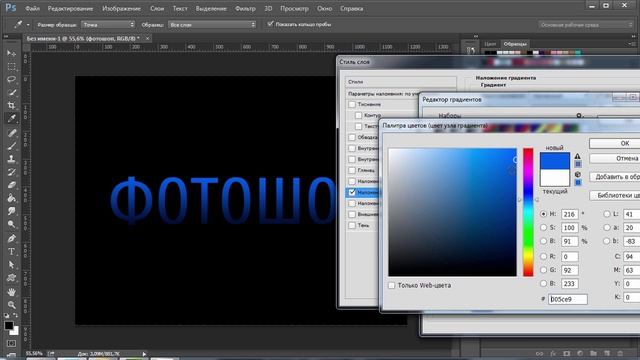Uncheck the checked gradient overlay checkbox
This screenshot has height=360, width=640.
click(352, 192)
